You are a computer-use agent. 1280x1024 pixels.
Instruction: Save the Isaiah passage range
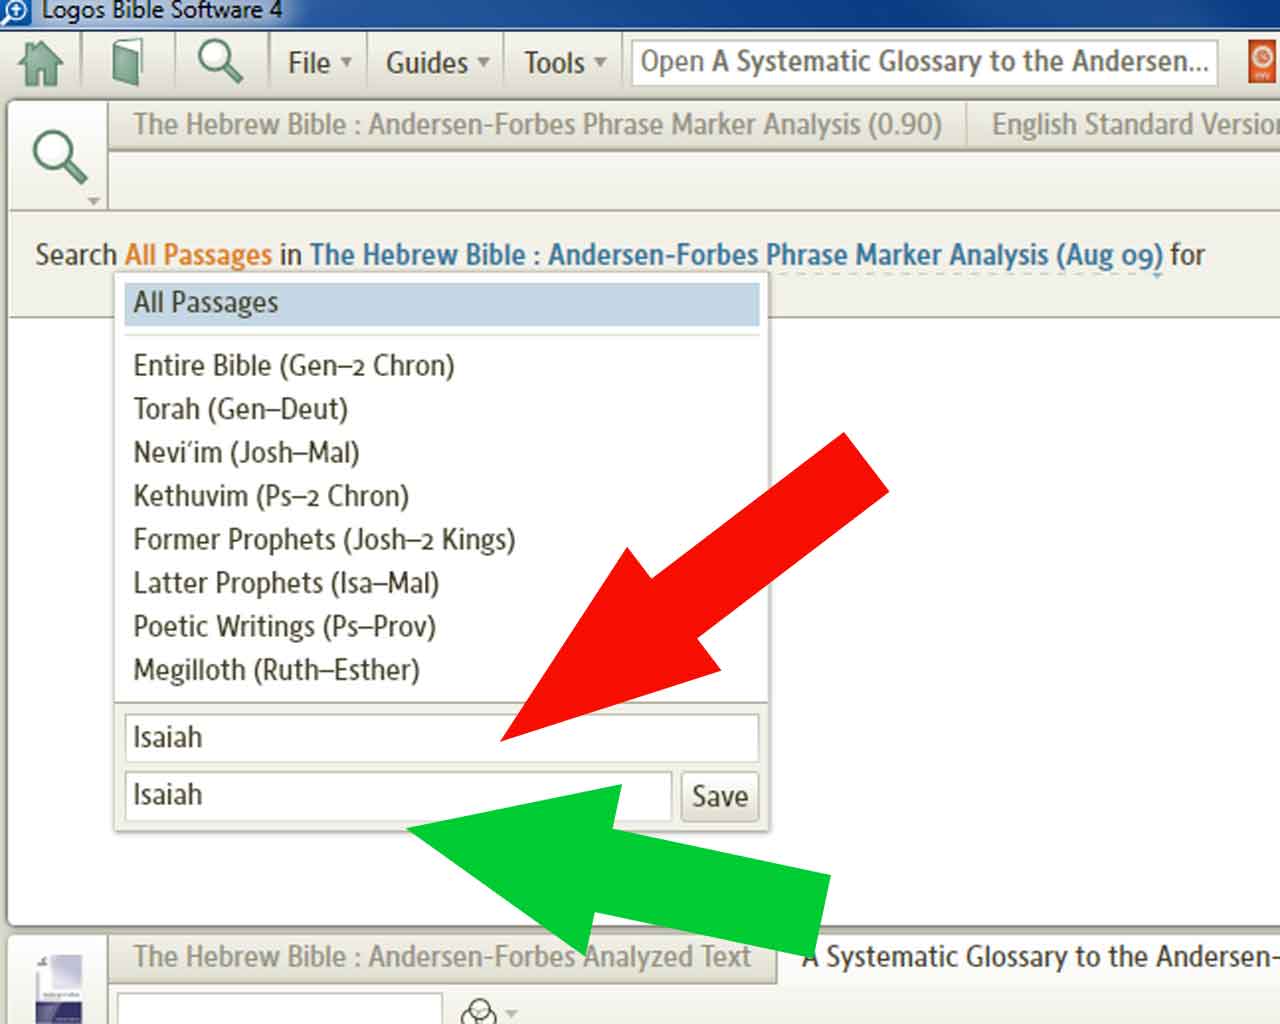pyautogui.click(x=720, y=796)
